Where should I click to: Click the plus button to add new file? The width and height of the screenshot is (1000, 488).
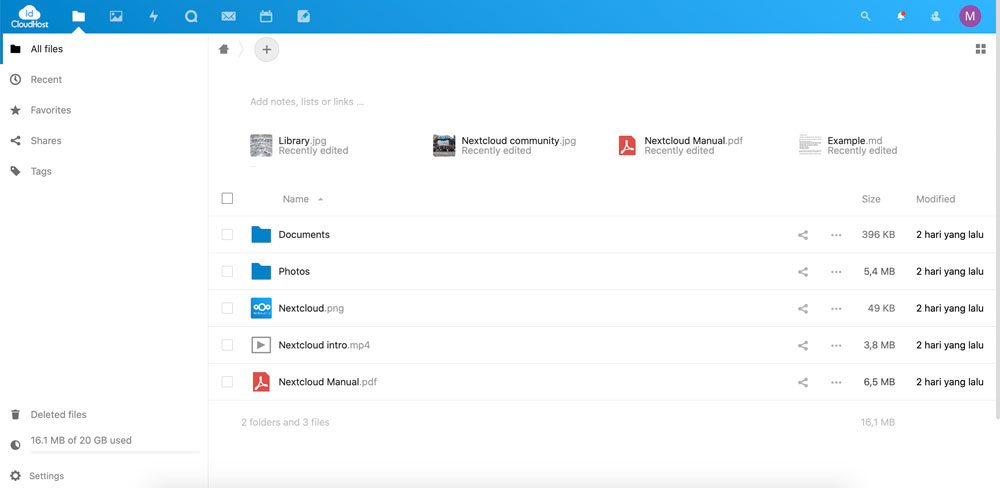coord(267,49)
